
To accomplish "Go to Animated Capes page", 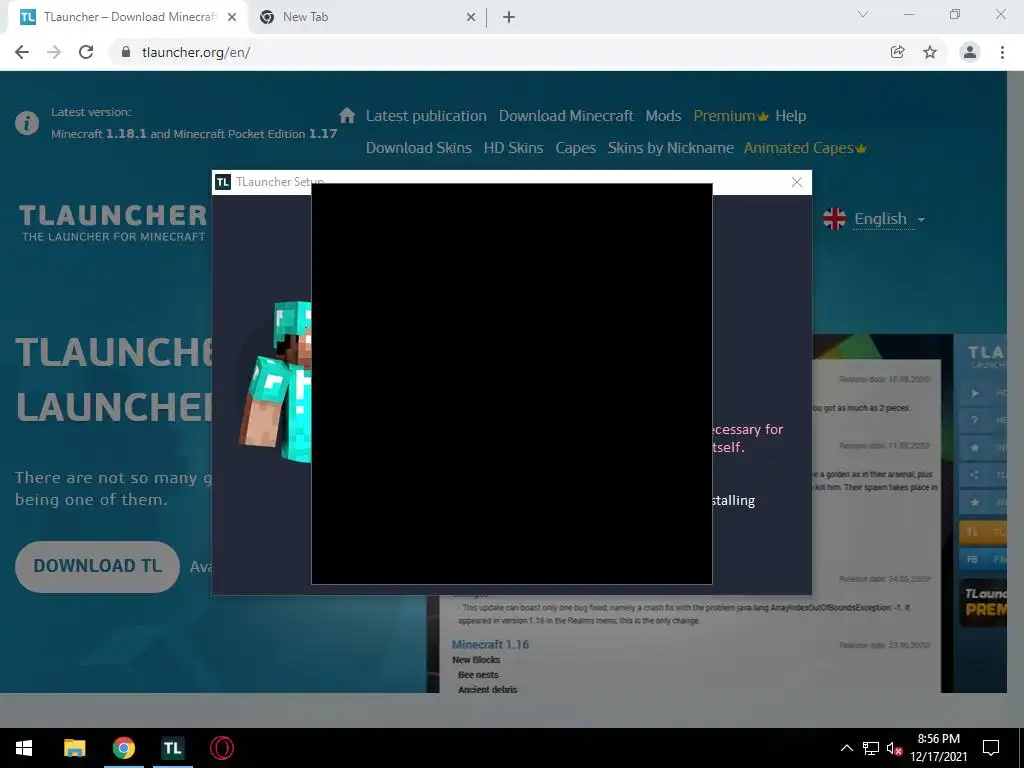I will tap(805, 148).
